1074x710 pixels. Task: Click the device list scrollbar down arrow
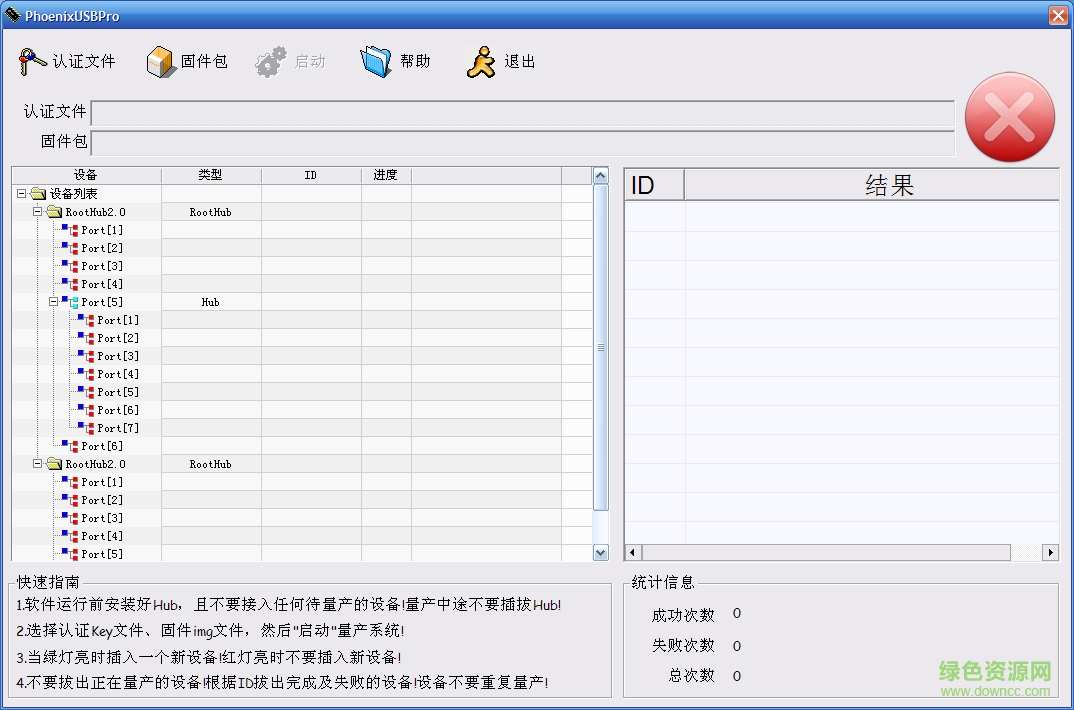(x=600, y=551)
